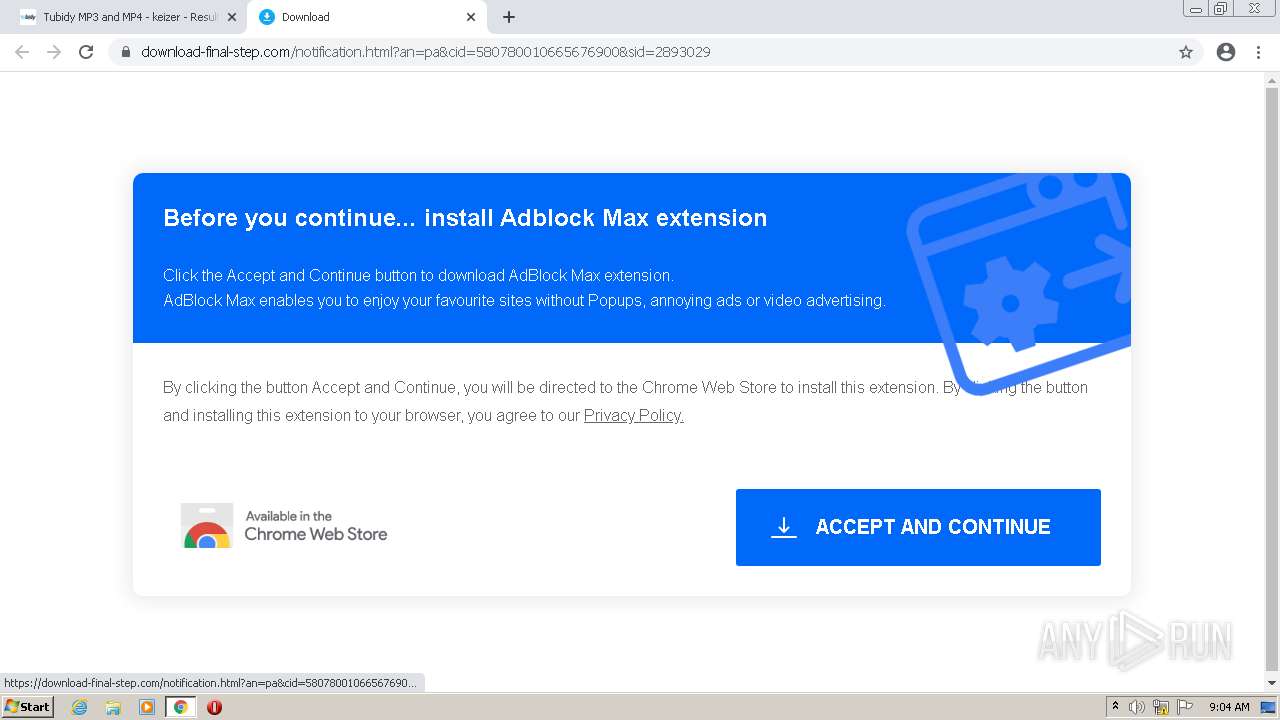Viewport: 1280px width, 720px height.
Task: View site security lock information
Action: click(x=126, y=52)
